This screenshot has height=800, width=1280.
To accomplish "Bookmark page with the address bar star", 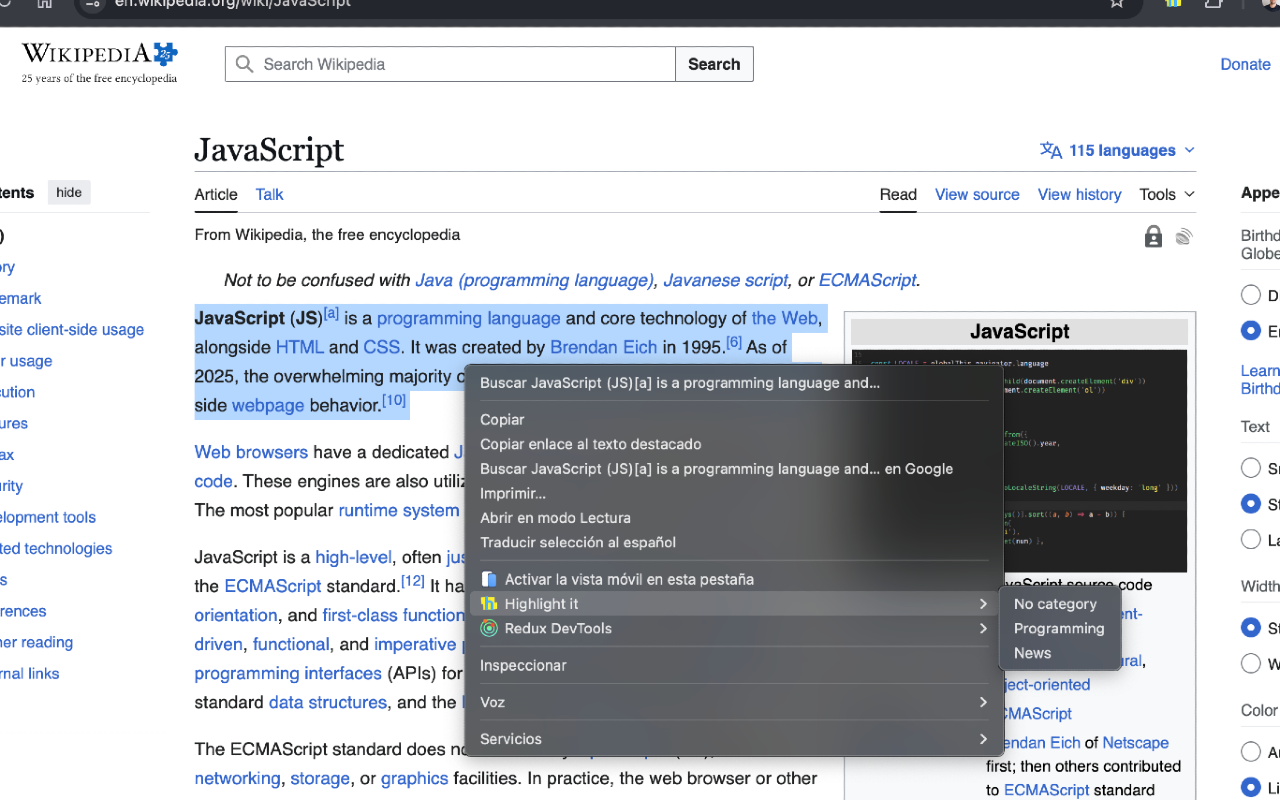I will [1117, 4].
